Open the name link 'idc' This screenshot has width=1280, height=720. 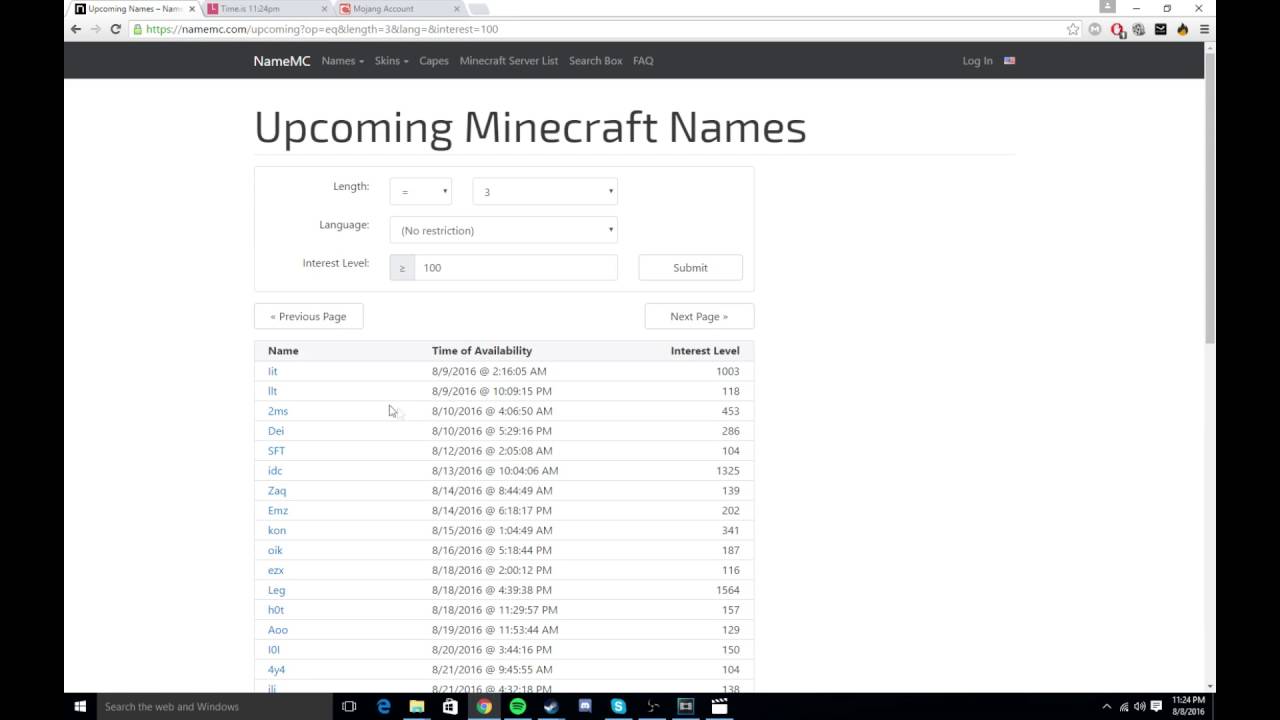(x=275, y=470)
